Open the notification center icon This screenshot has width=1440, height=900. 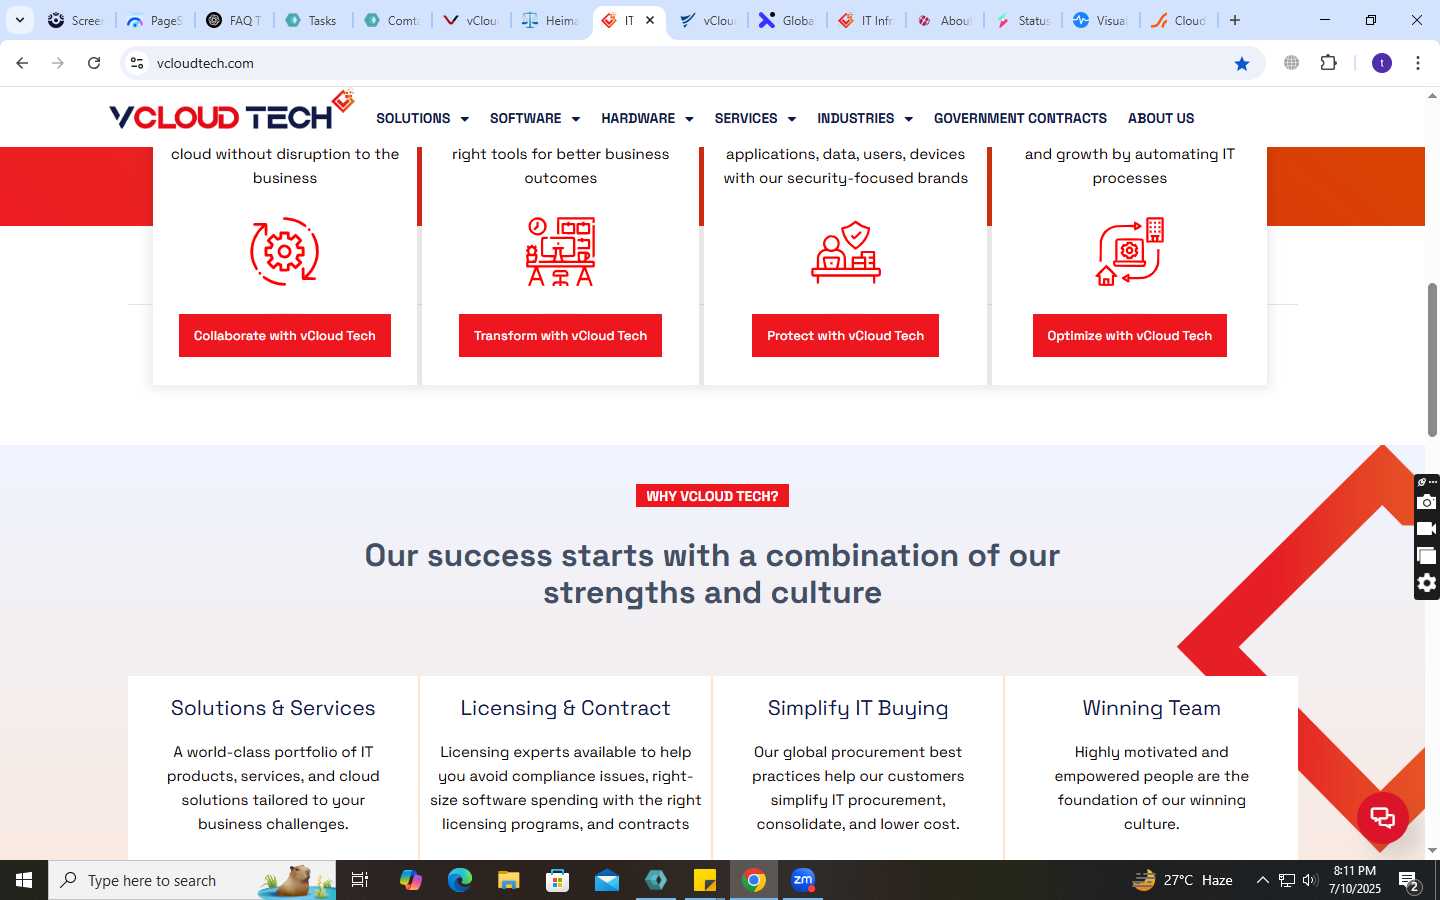pyautogui.click(x=1410, y=880)
